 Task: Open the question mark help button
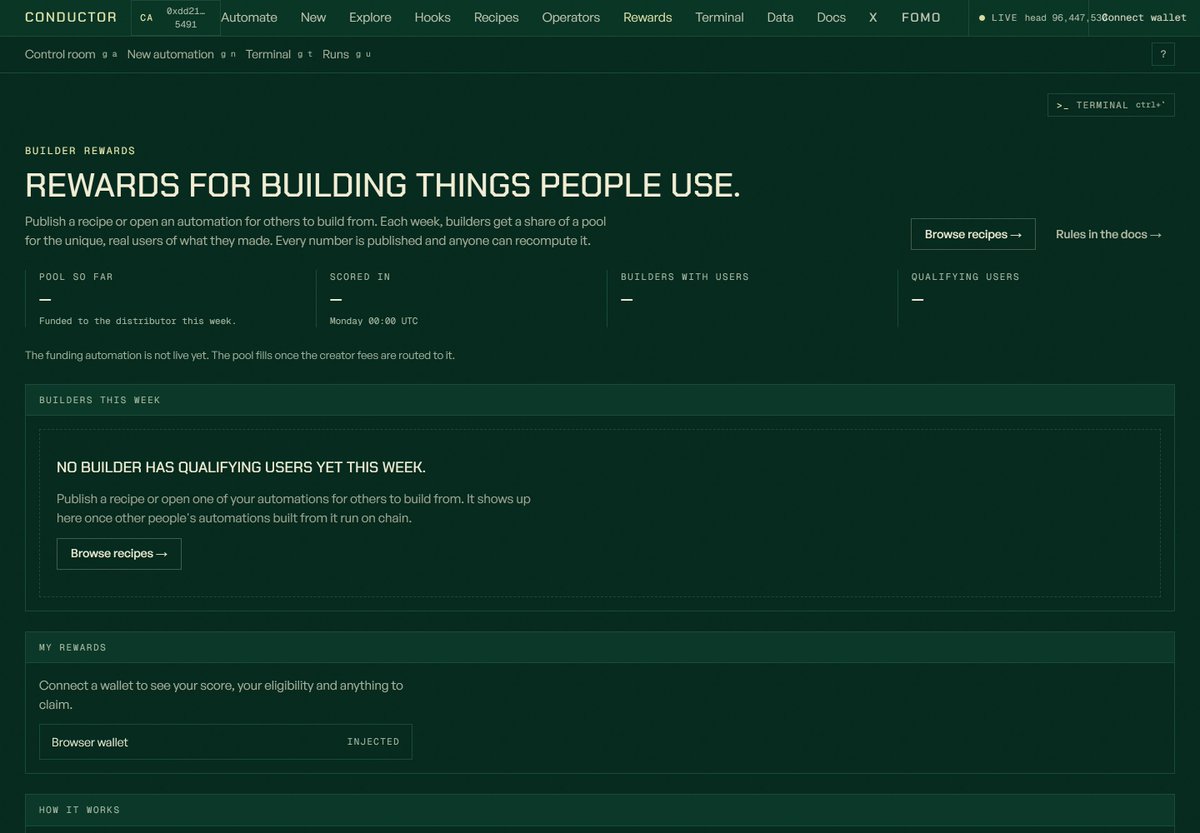[x=1163, y=55]
